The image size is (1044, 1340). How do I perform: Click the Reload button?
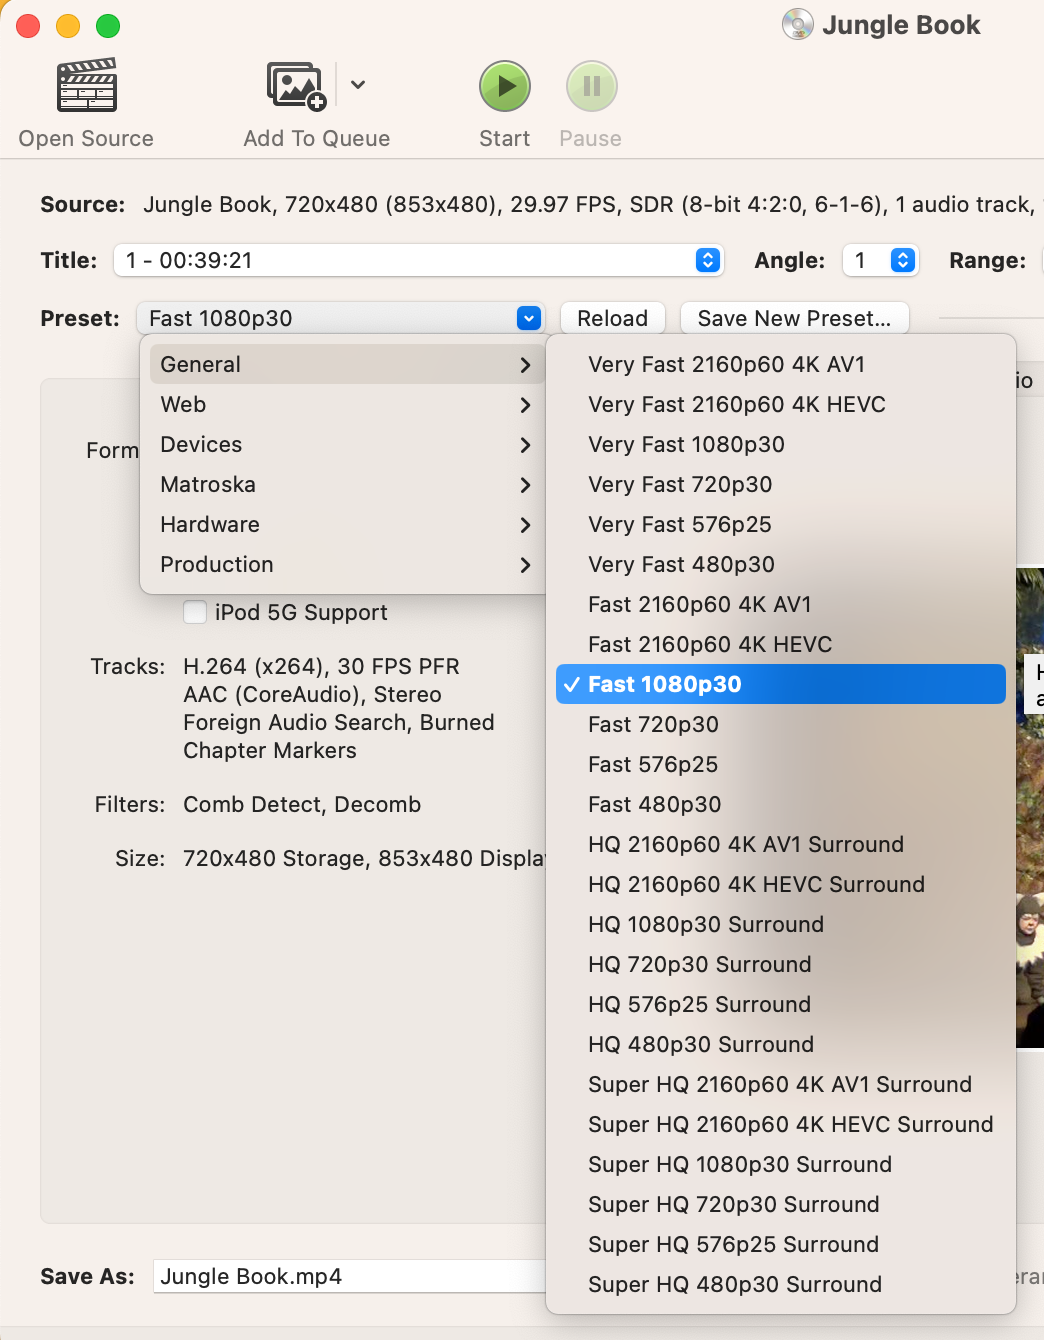(613, 318)
